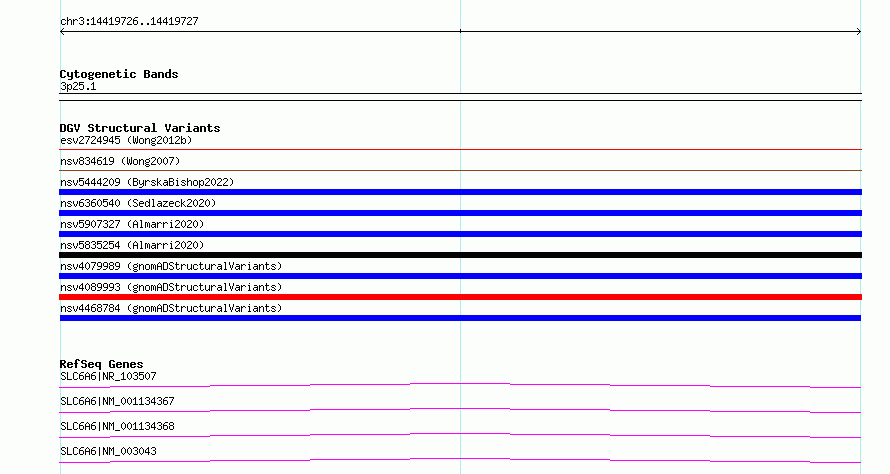The height and width of the screenshot is (474, 890).
Task: Select the thick red bar under nsv4089993
Action: (x=460, y=297)
